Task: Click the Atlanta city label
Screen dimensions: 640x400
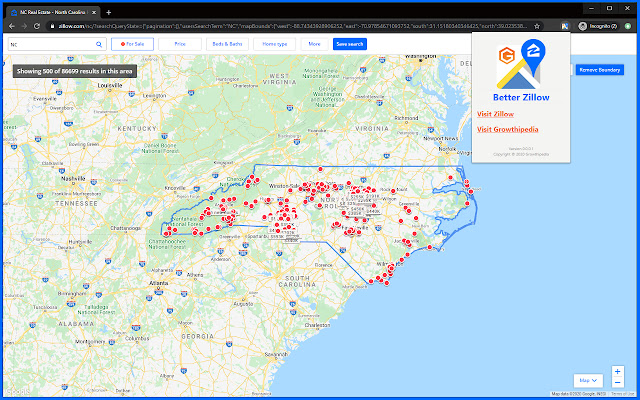Action: tap(158, 283)
